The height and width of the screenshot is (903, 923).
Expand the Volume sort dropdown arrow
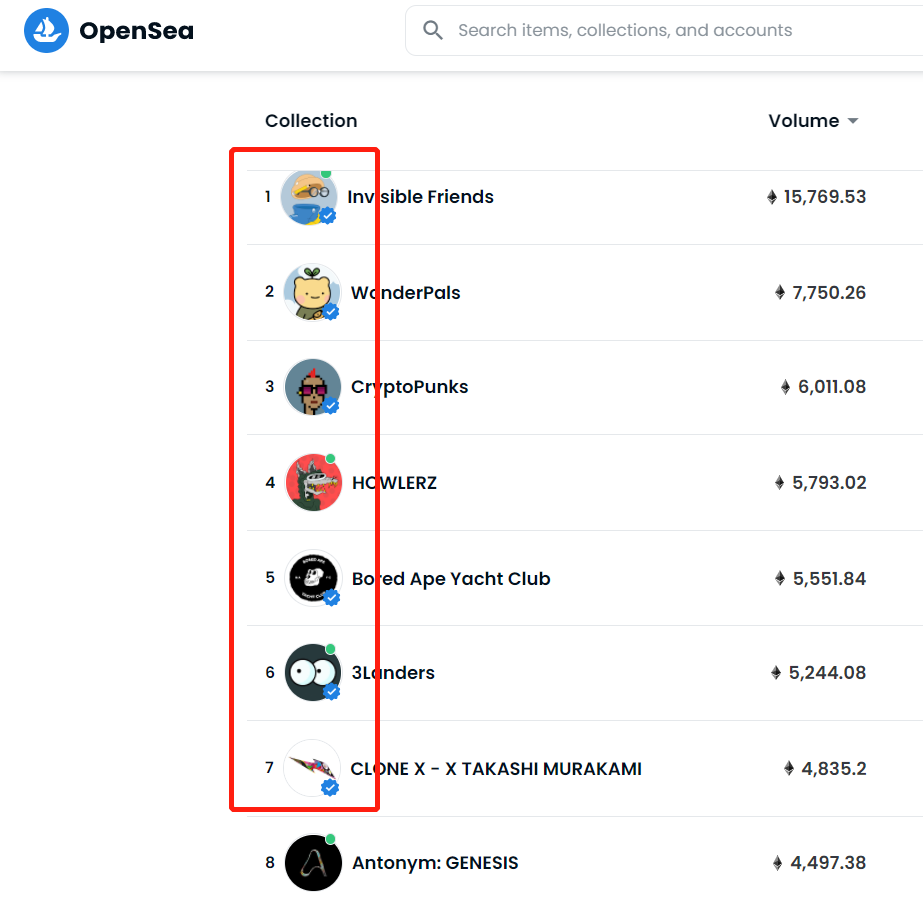pyautogui.click(x=852, y=121)
